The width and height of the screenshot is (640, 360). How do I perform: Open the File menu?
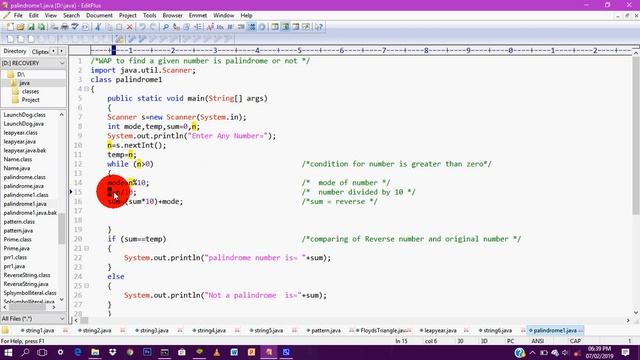coord(18,16)
